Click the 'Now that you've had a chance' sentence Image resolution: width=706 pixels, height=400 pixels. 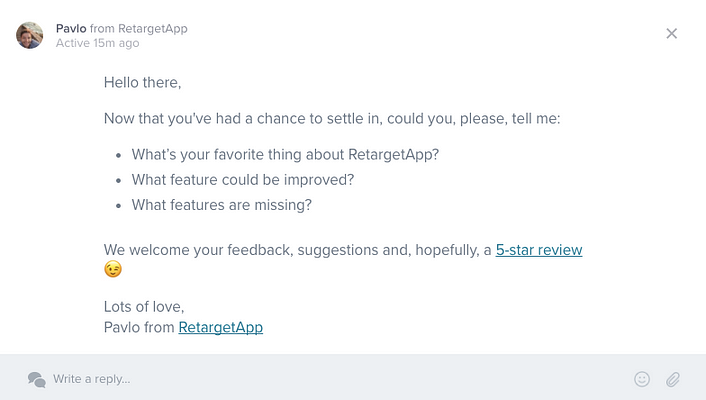pos(332,118)
